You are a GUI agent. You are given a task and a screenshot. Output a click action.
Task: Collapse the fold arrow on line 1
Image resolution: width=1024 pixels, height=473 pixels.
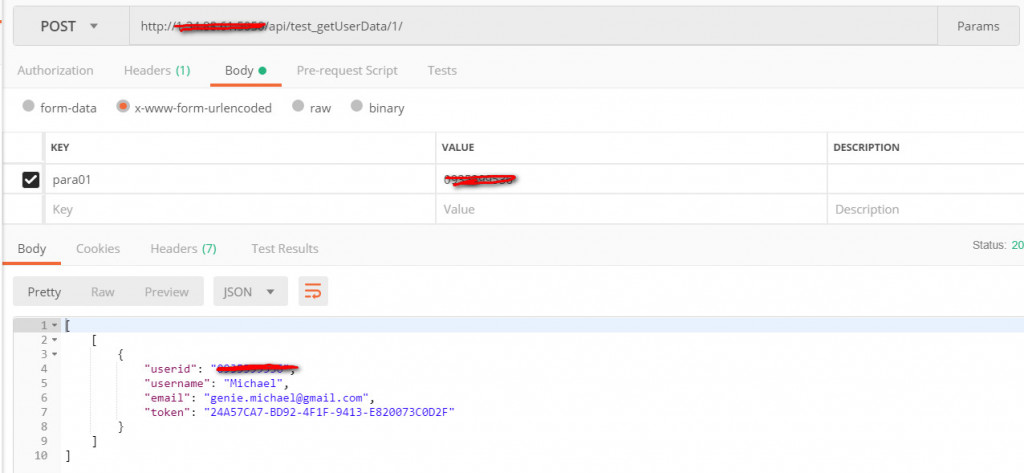56,325
